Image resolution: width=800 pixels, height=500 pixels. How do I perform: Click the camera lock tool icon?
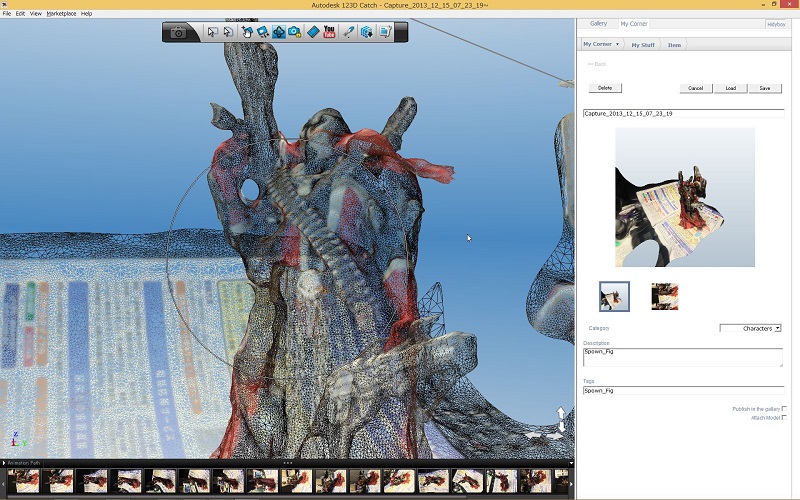click(294, 32)
